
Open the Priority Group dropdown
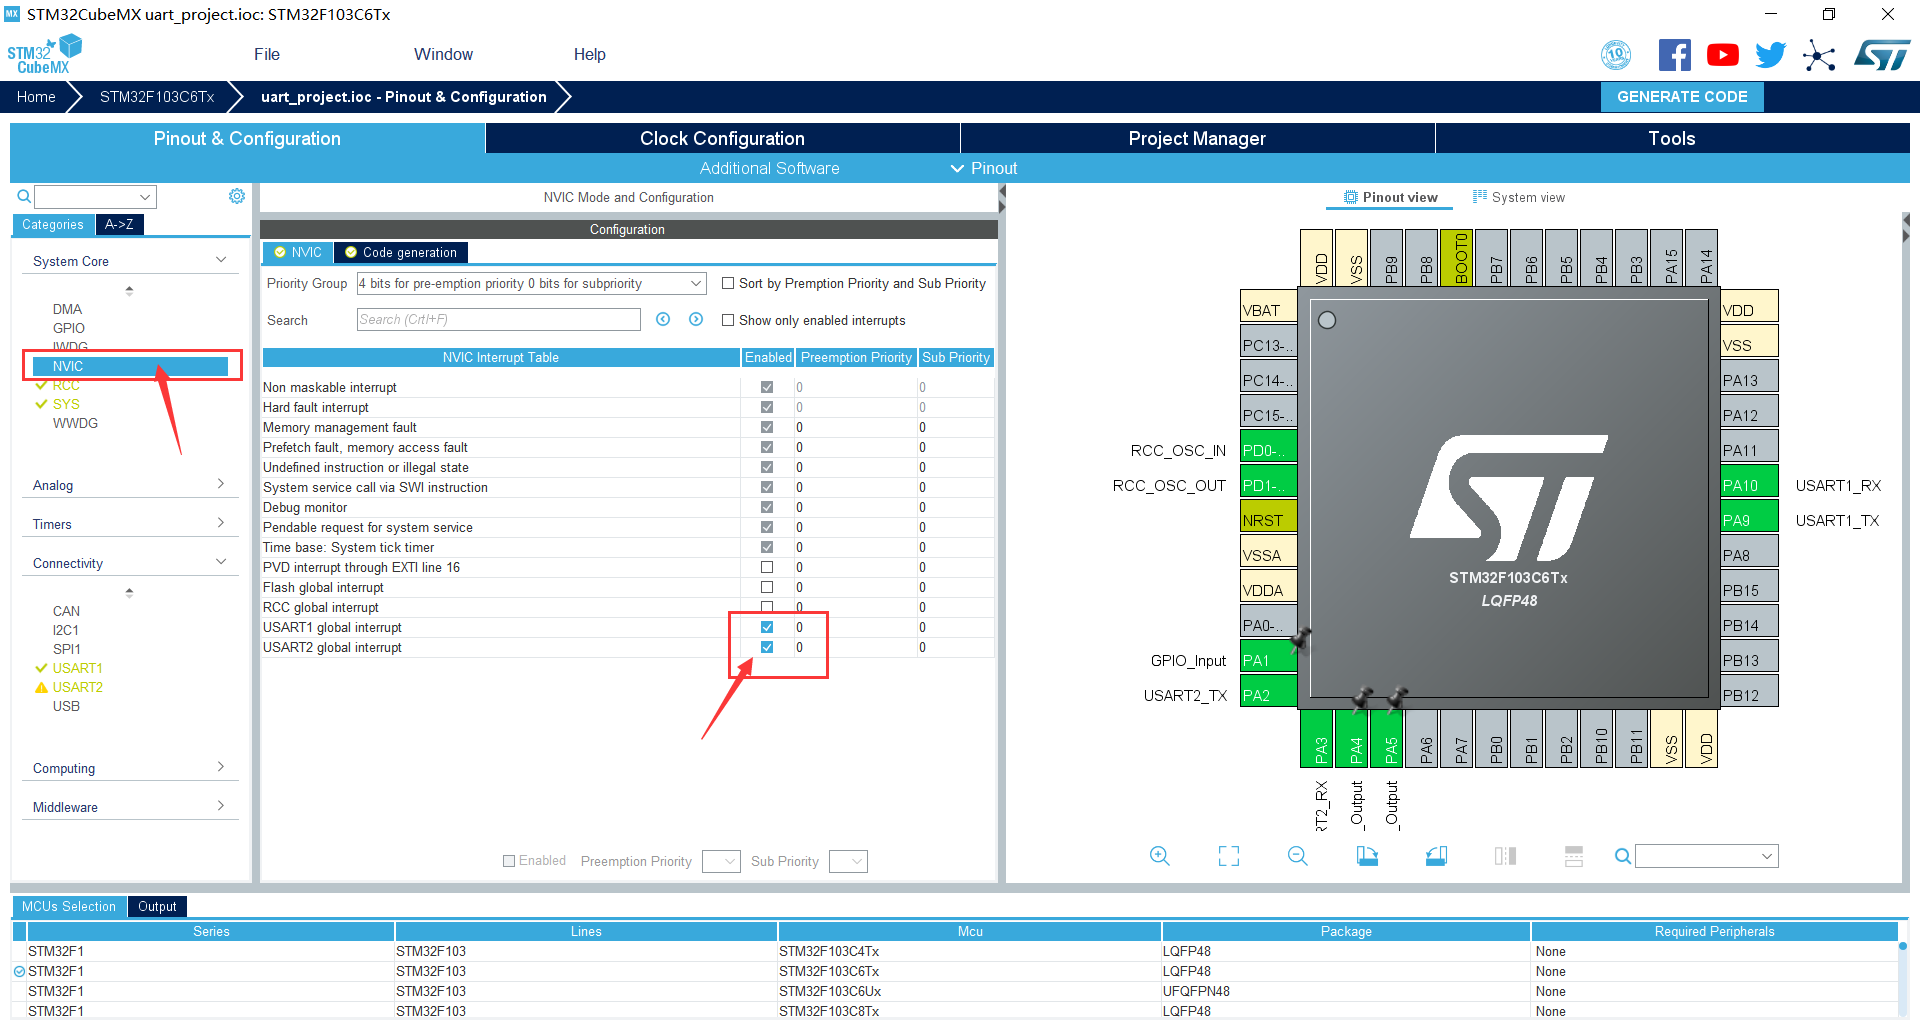[x=531, y=283]
